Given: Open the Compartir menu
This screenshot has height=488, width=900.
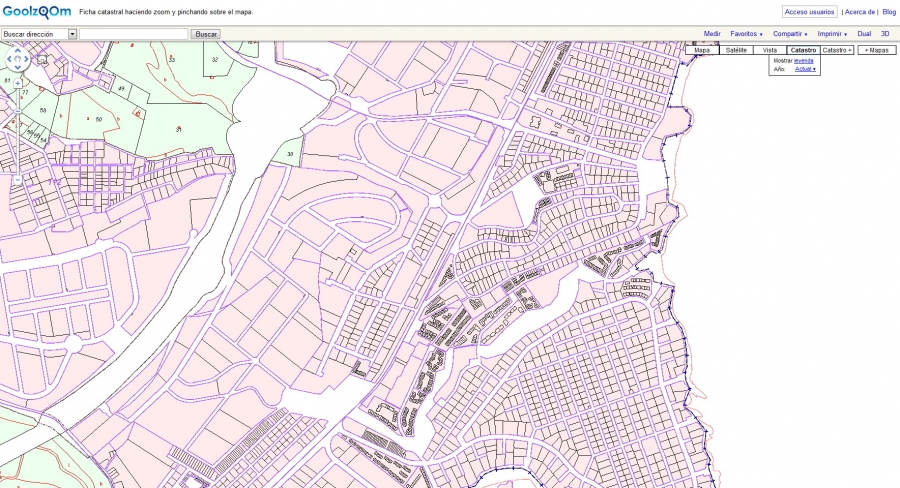Looking at the screenshot, I should pyautogui.click(x=790, y=34).
